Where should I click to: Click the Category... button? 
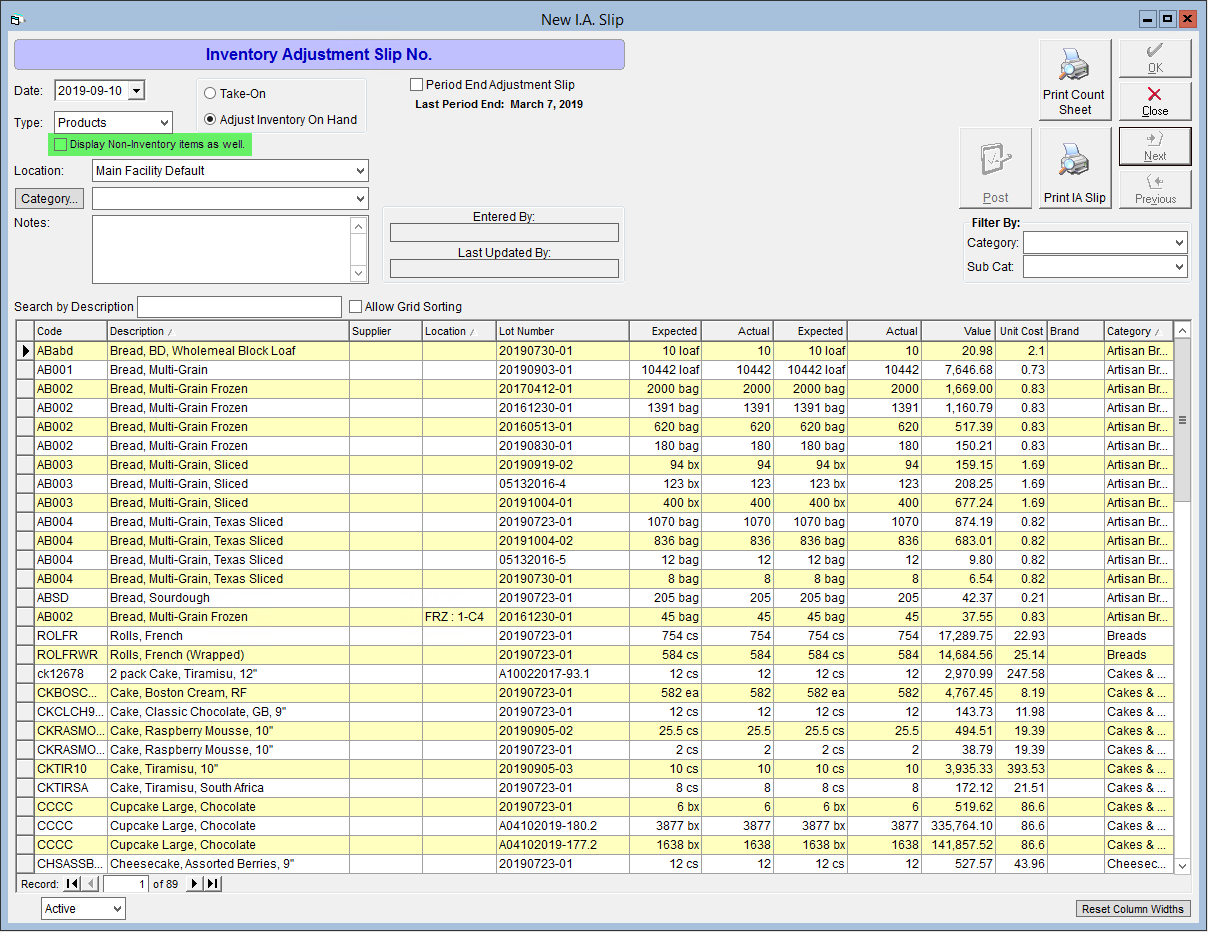point(50,199)
